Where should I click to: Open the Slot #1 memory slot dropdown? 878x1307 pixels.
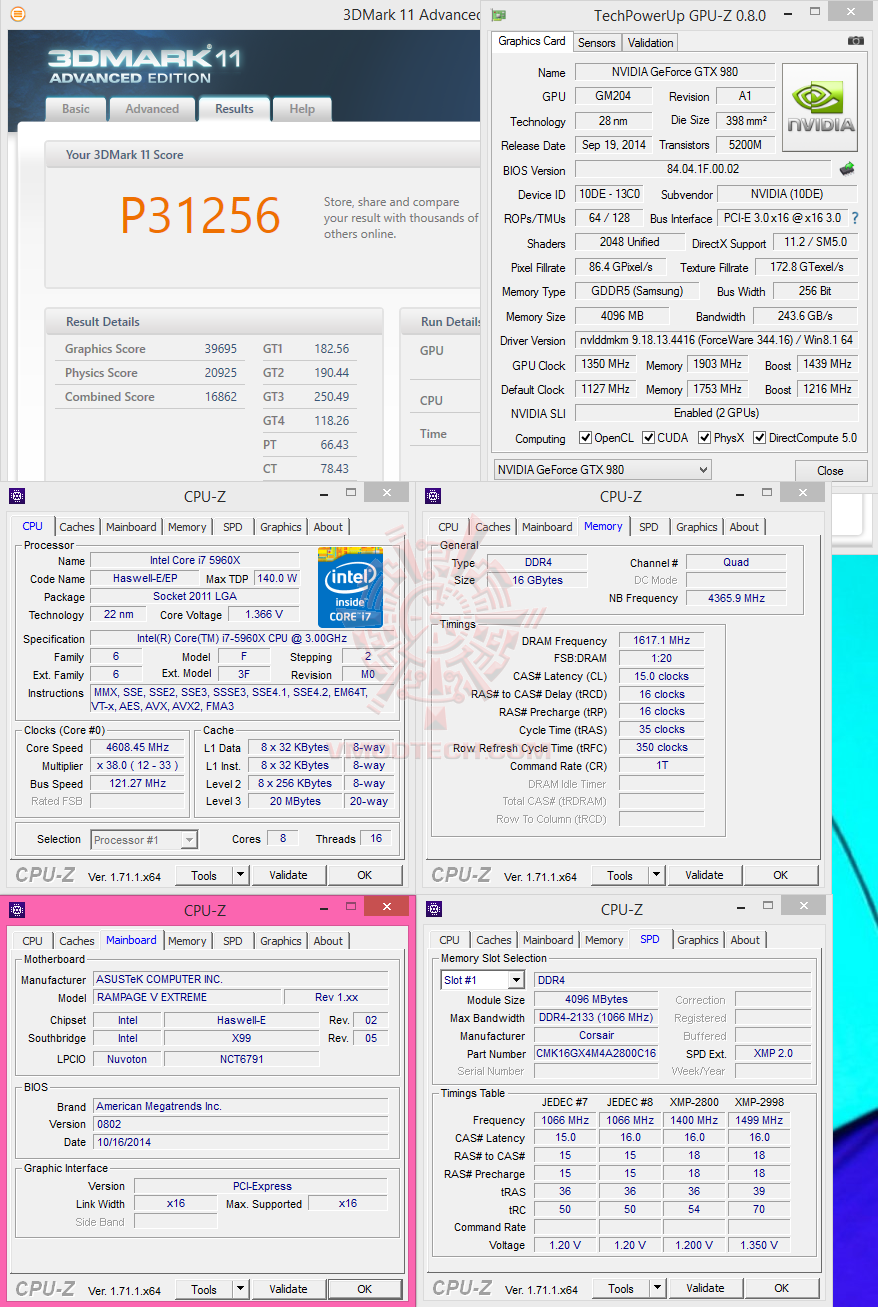coord(482,980)
